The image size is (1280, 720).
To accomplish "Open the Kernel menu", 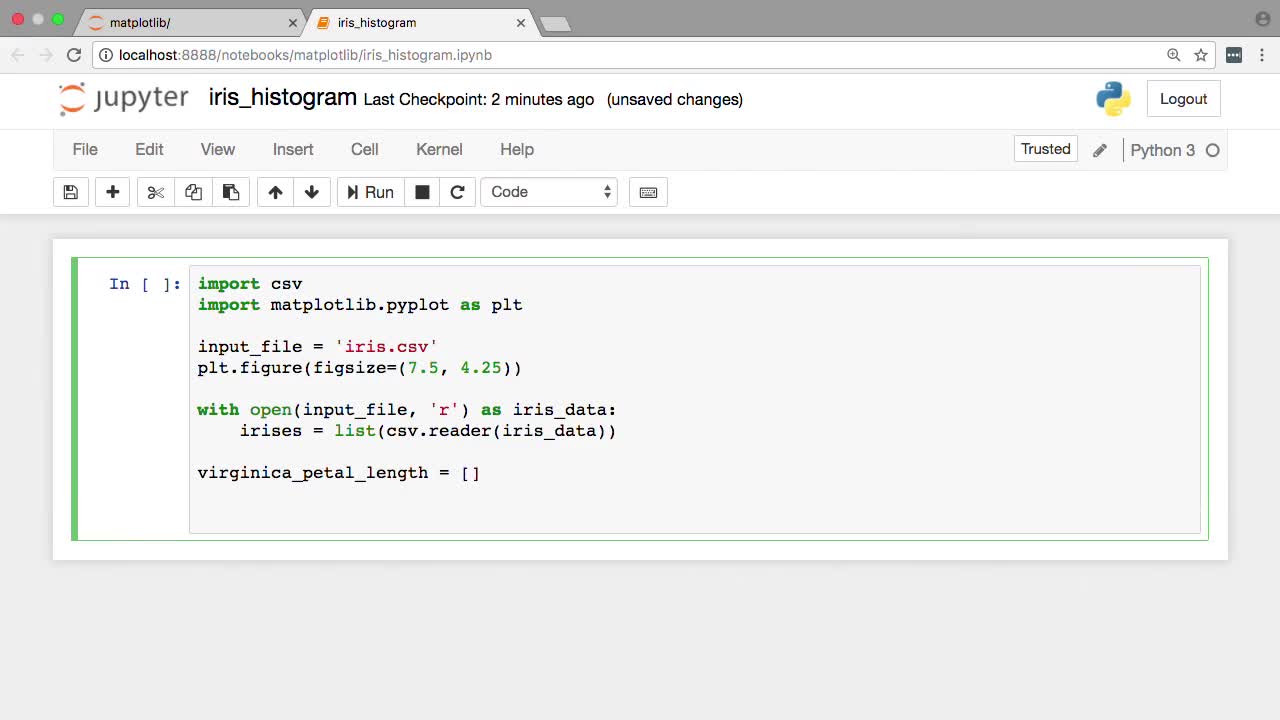I will pos(439,149).
